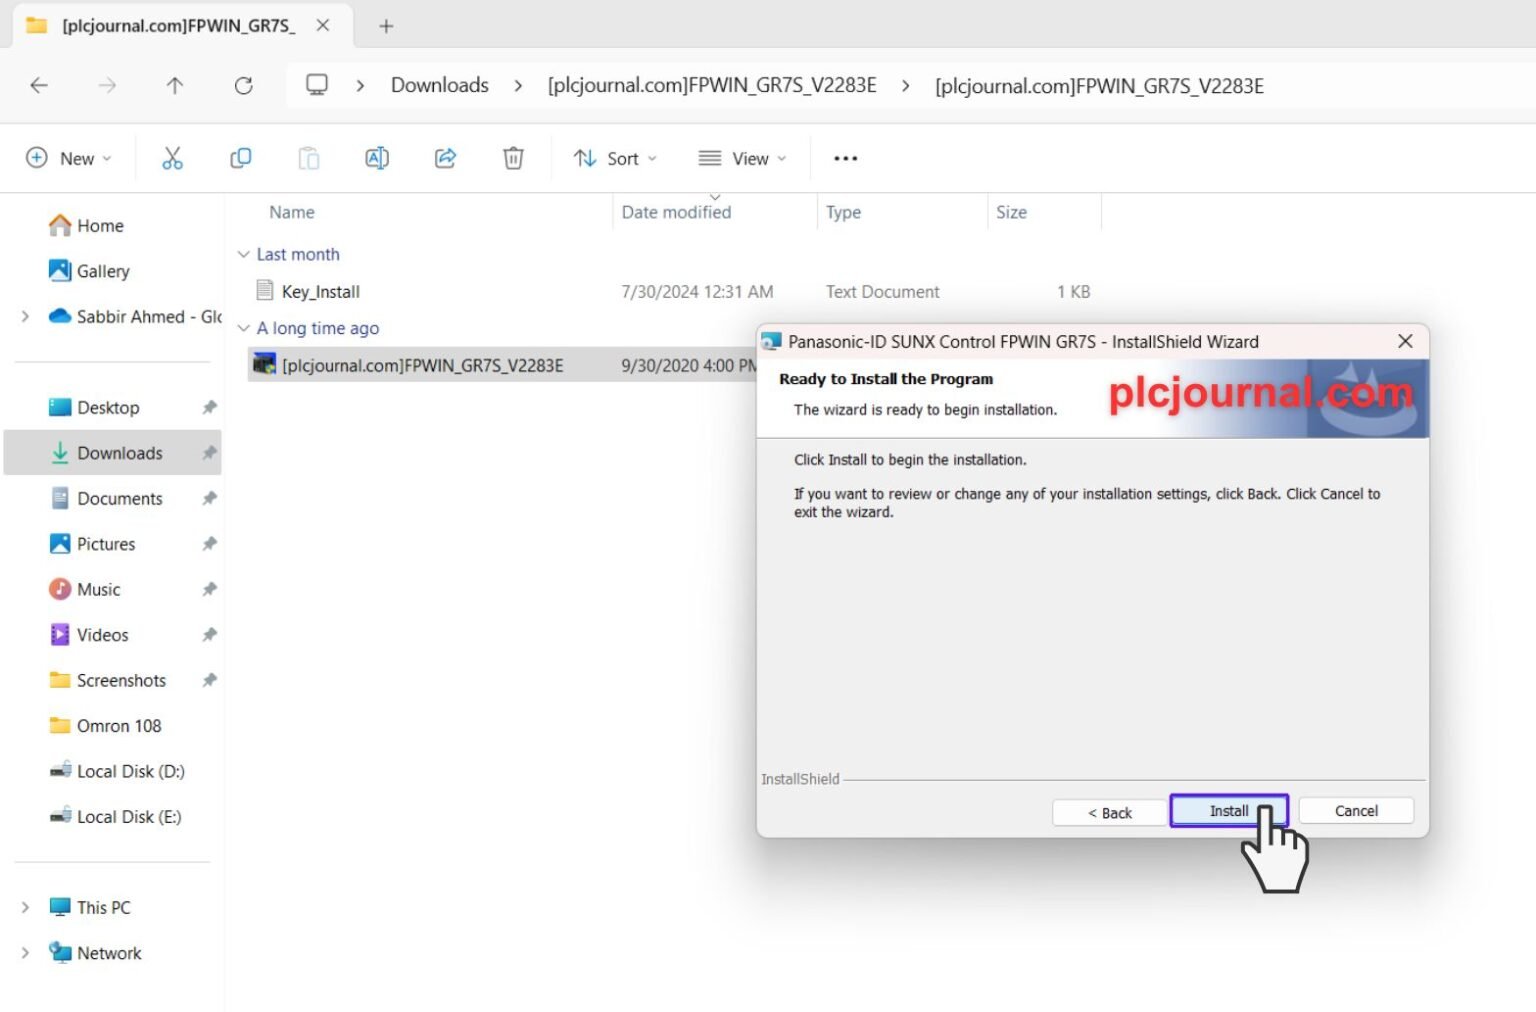Screen dimensions: 1536x1012
Task: Click the Delete trash icon
Action: [513, 158]
